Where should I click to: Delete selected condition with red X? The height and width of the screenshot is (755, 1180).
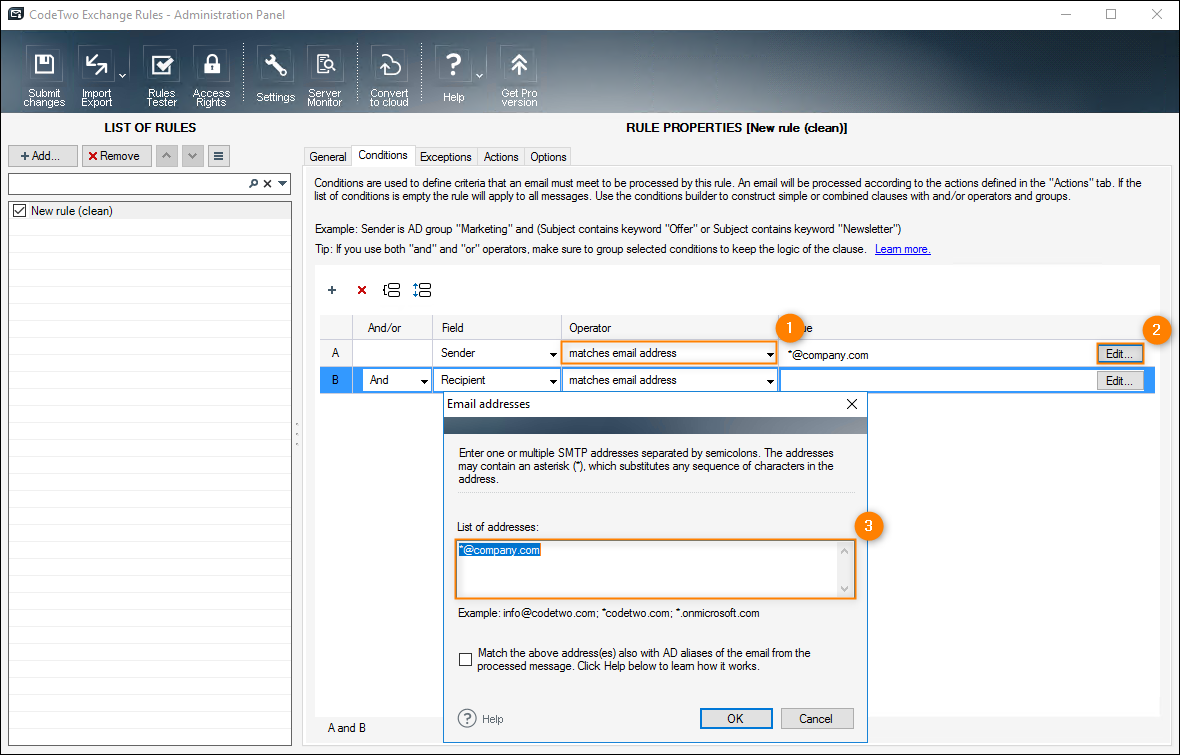pyautogui.click(x=362, y=290)
